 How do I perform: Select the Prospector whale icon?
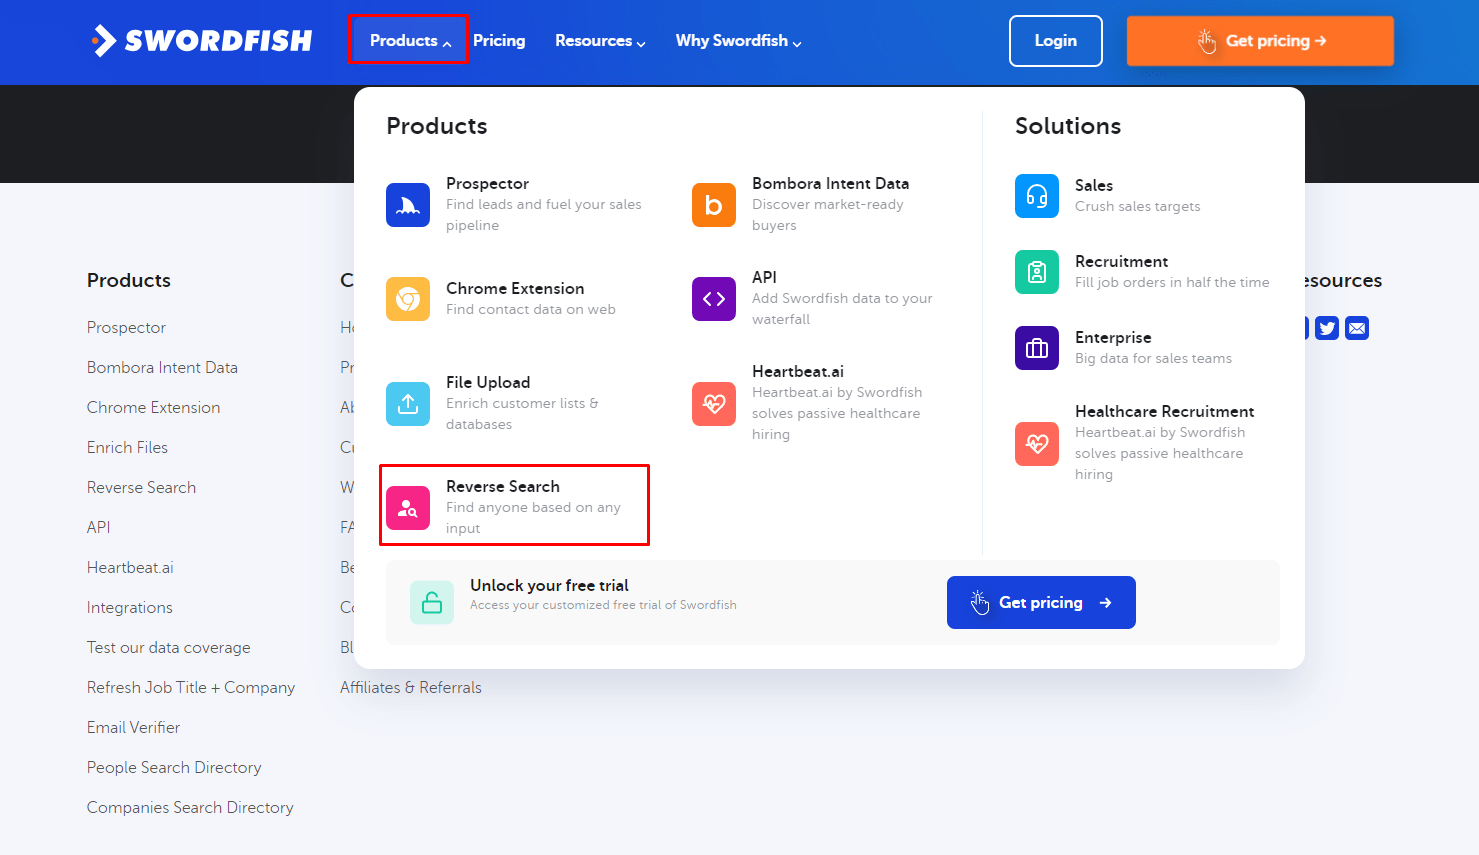pos(408,204)
